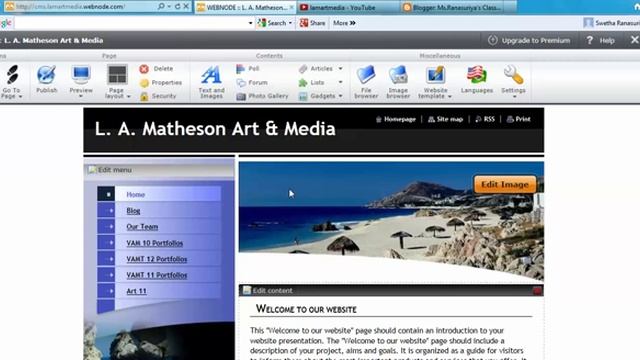Expand the toolbar More menu
The height and width of the screenshot is (360, 640).
[344, 23]
